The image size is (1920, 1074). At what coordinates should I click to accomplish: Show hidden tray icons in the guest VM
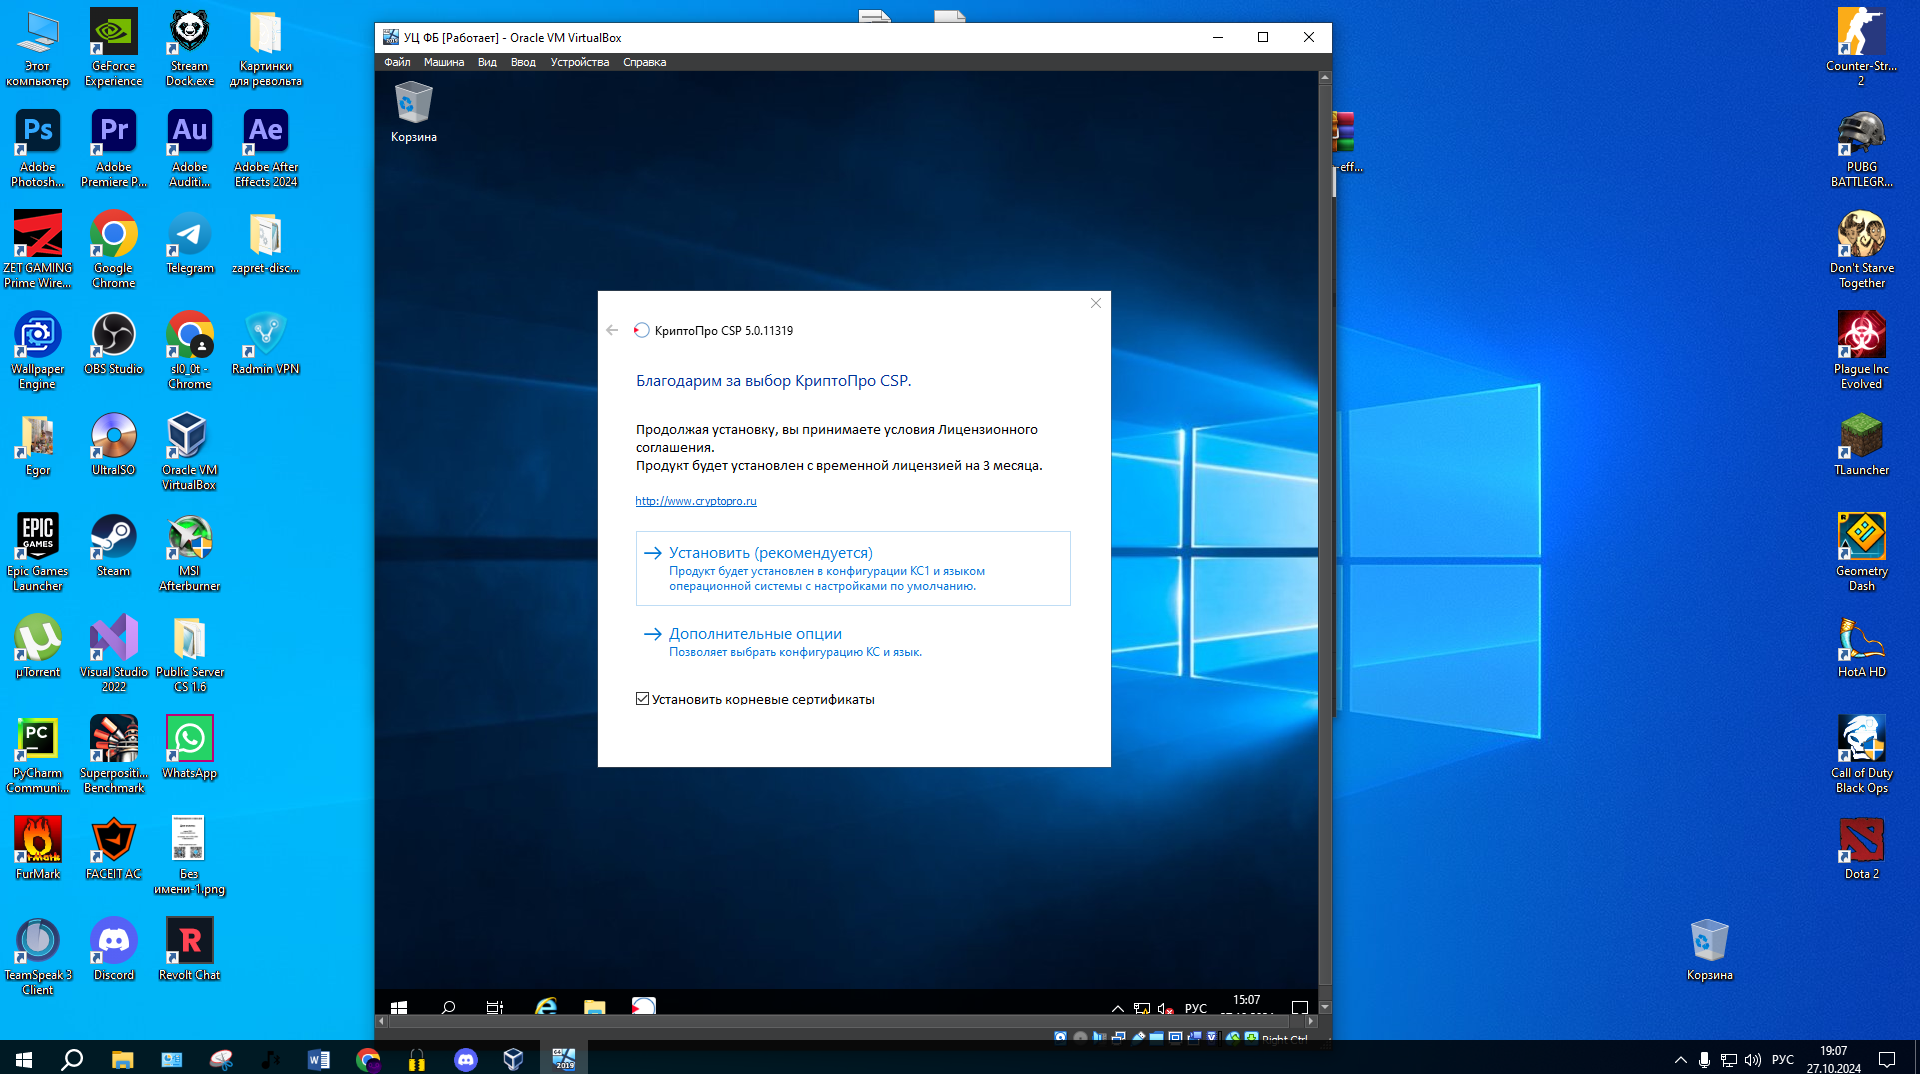(x=1118, y=1008)
